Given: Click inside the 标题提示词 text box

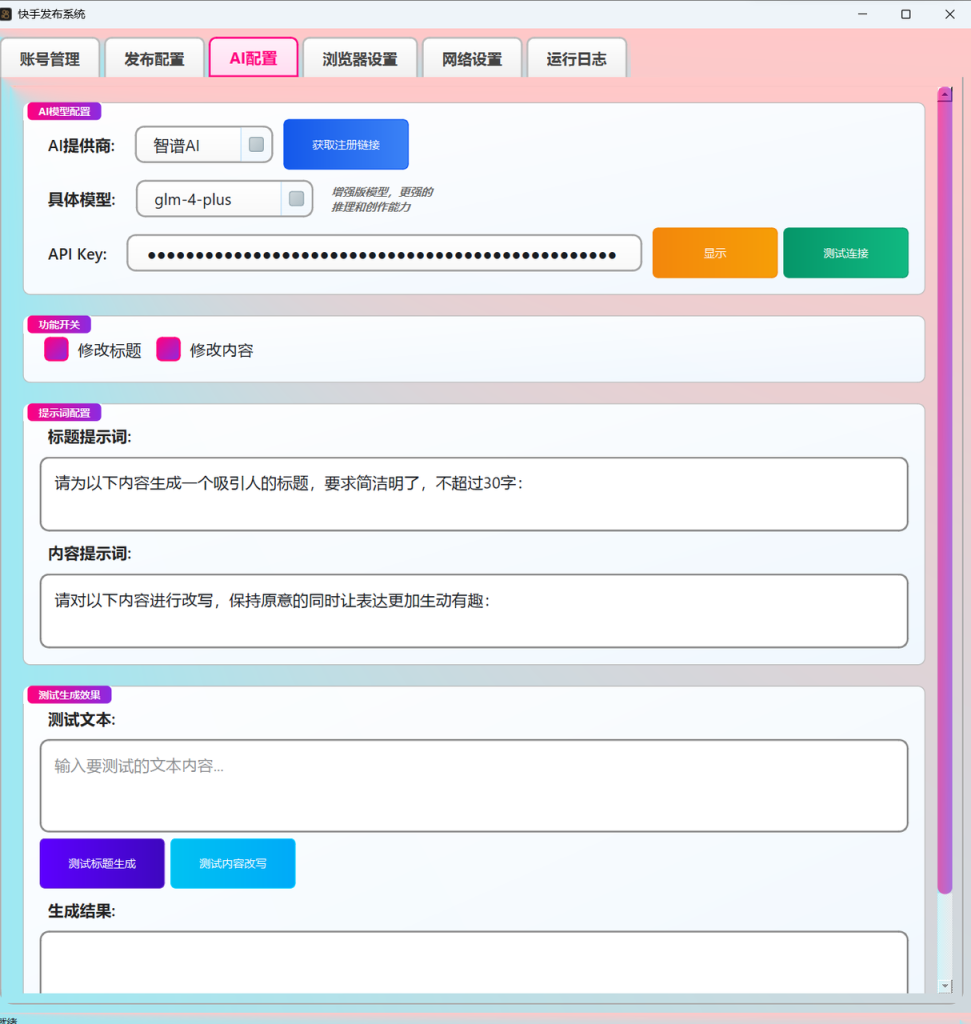Looking at the screenshot, I should pos(474,494).
